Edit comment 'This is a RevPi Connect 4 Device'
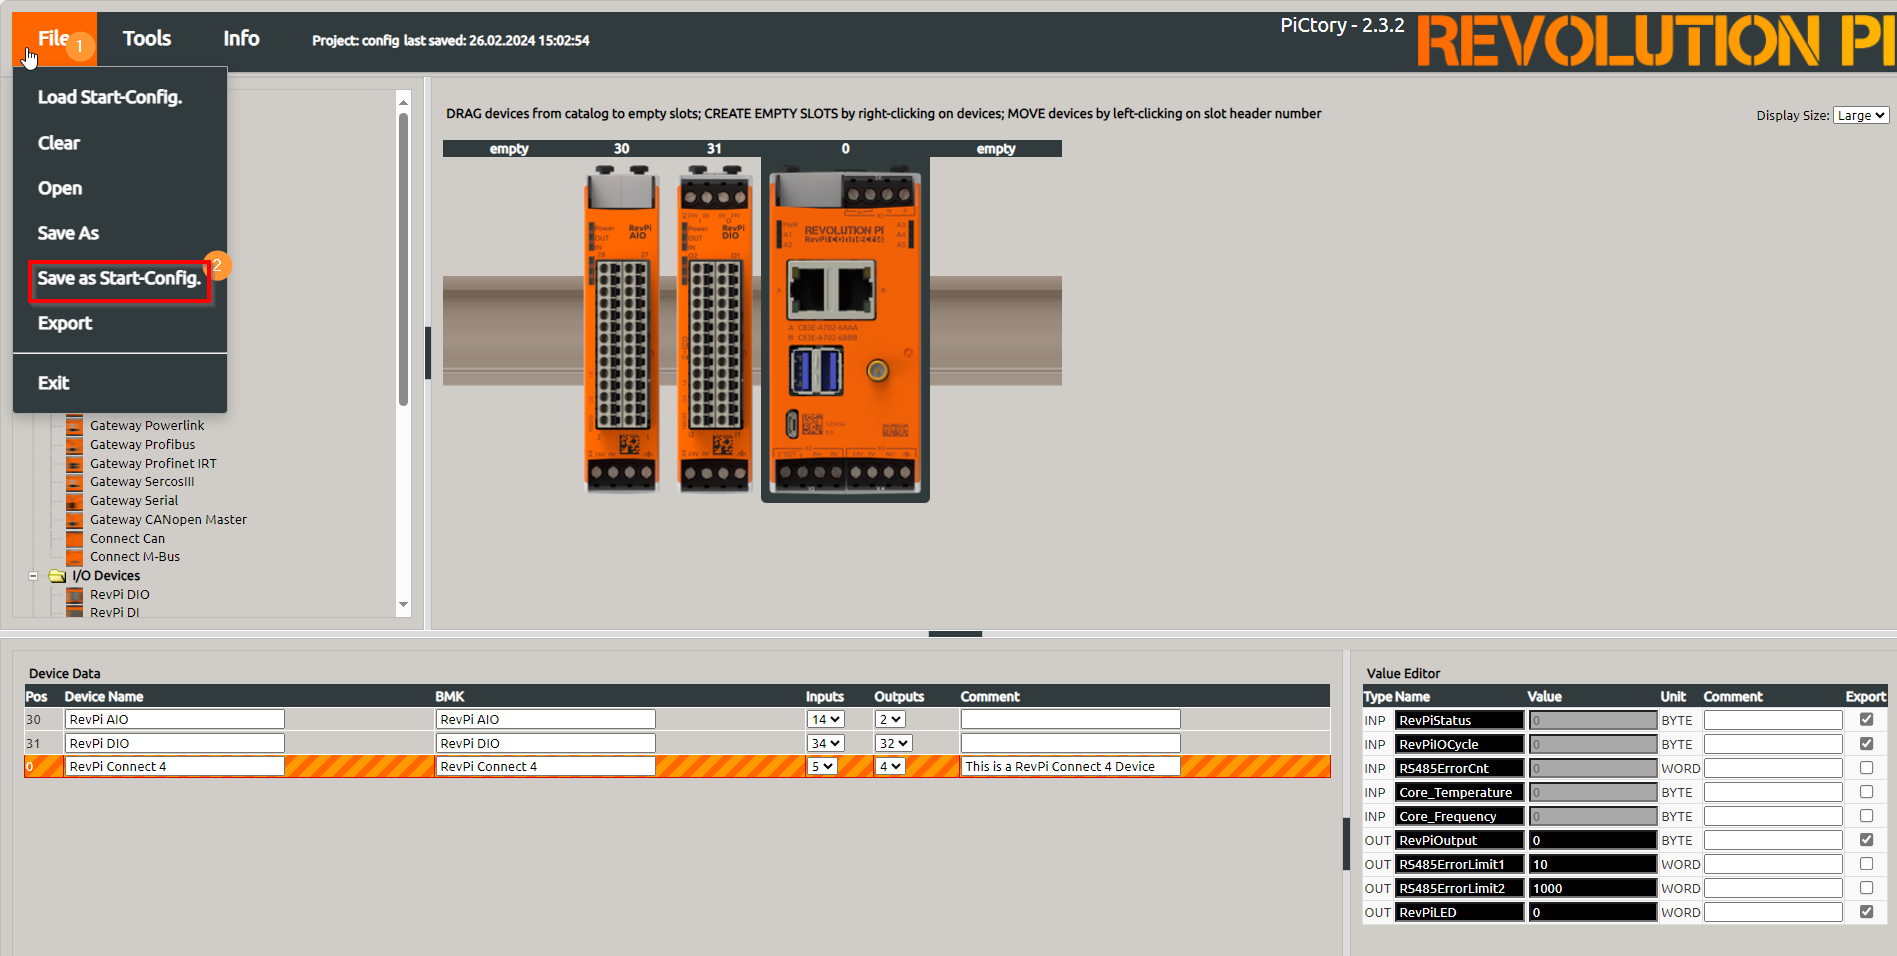 [x=1071, y=766]
